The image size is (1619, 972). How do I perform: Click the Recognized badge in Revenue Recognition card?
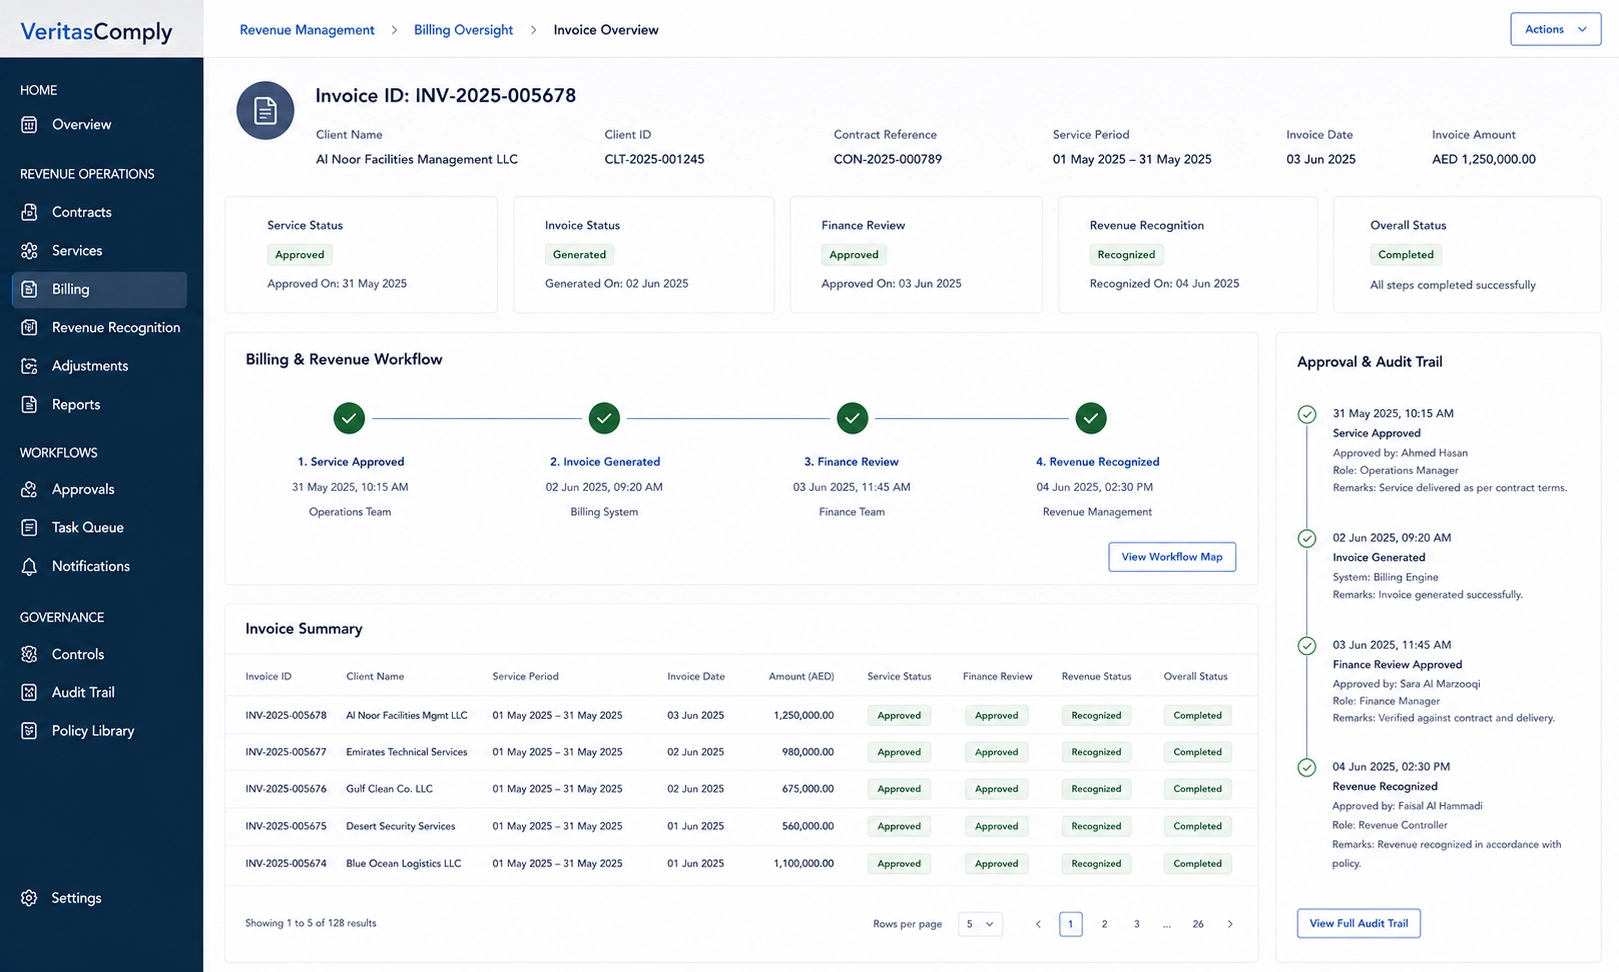pyautogui.click(x=1126, y=255)
